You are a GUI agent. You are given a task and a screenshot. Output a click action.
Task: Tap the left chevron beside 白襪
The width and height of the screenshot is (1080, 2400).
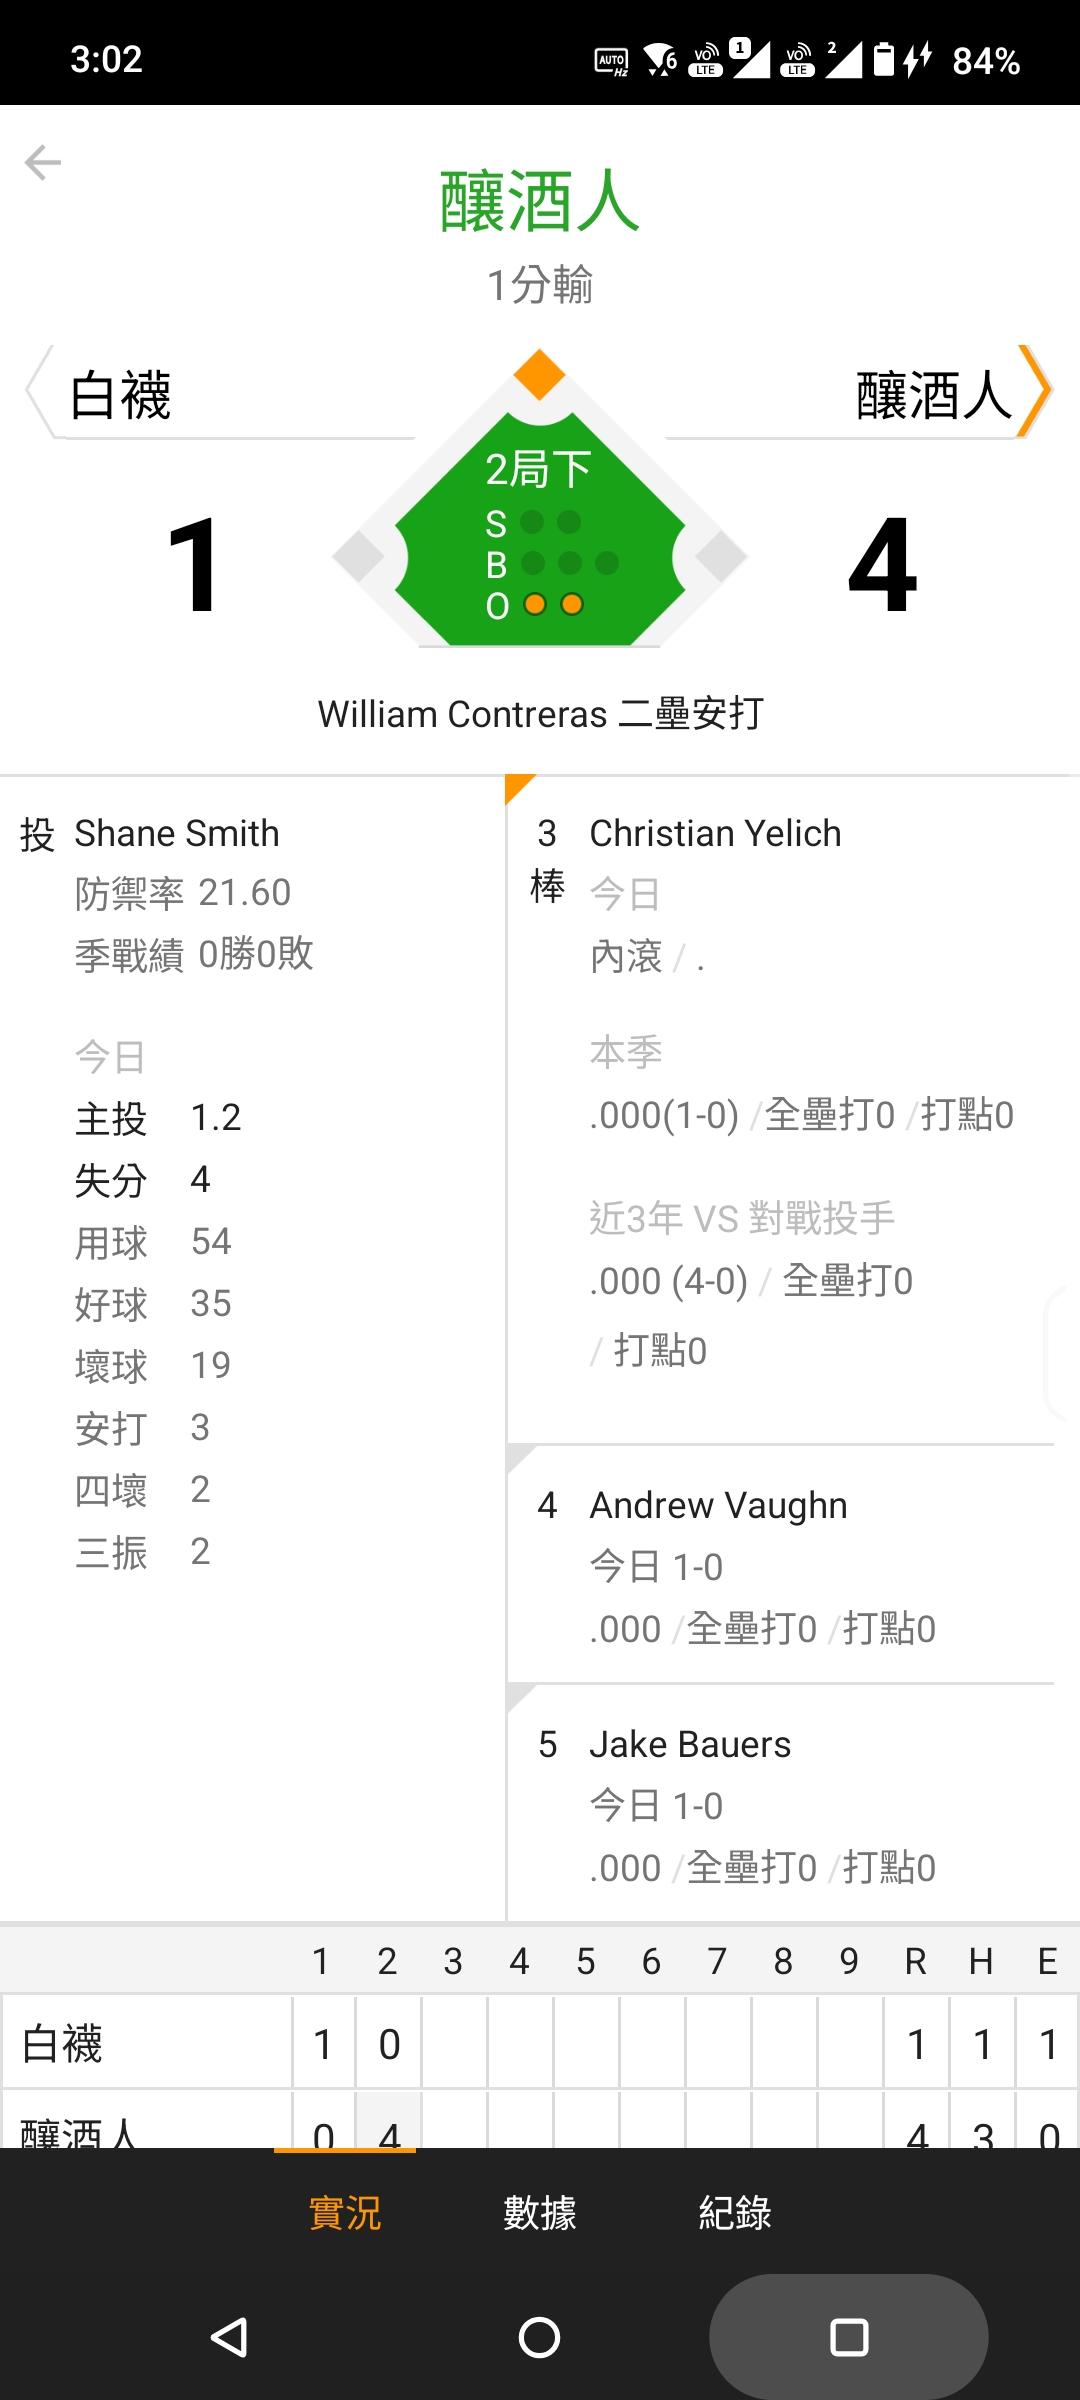pyautogui.click(x=38, y=391)
